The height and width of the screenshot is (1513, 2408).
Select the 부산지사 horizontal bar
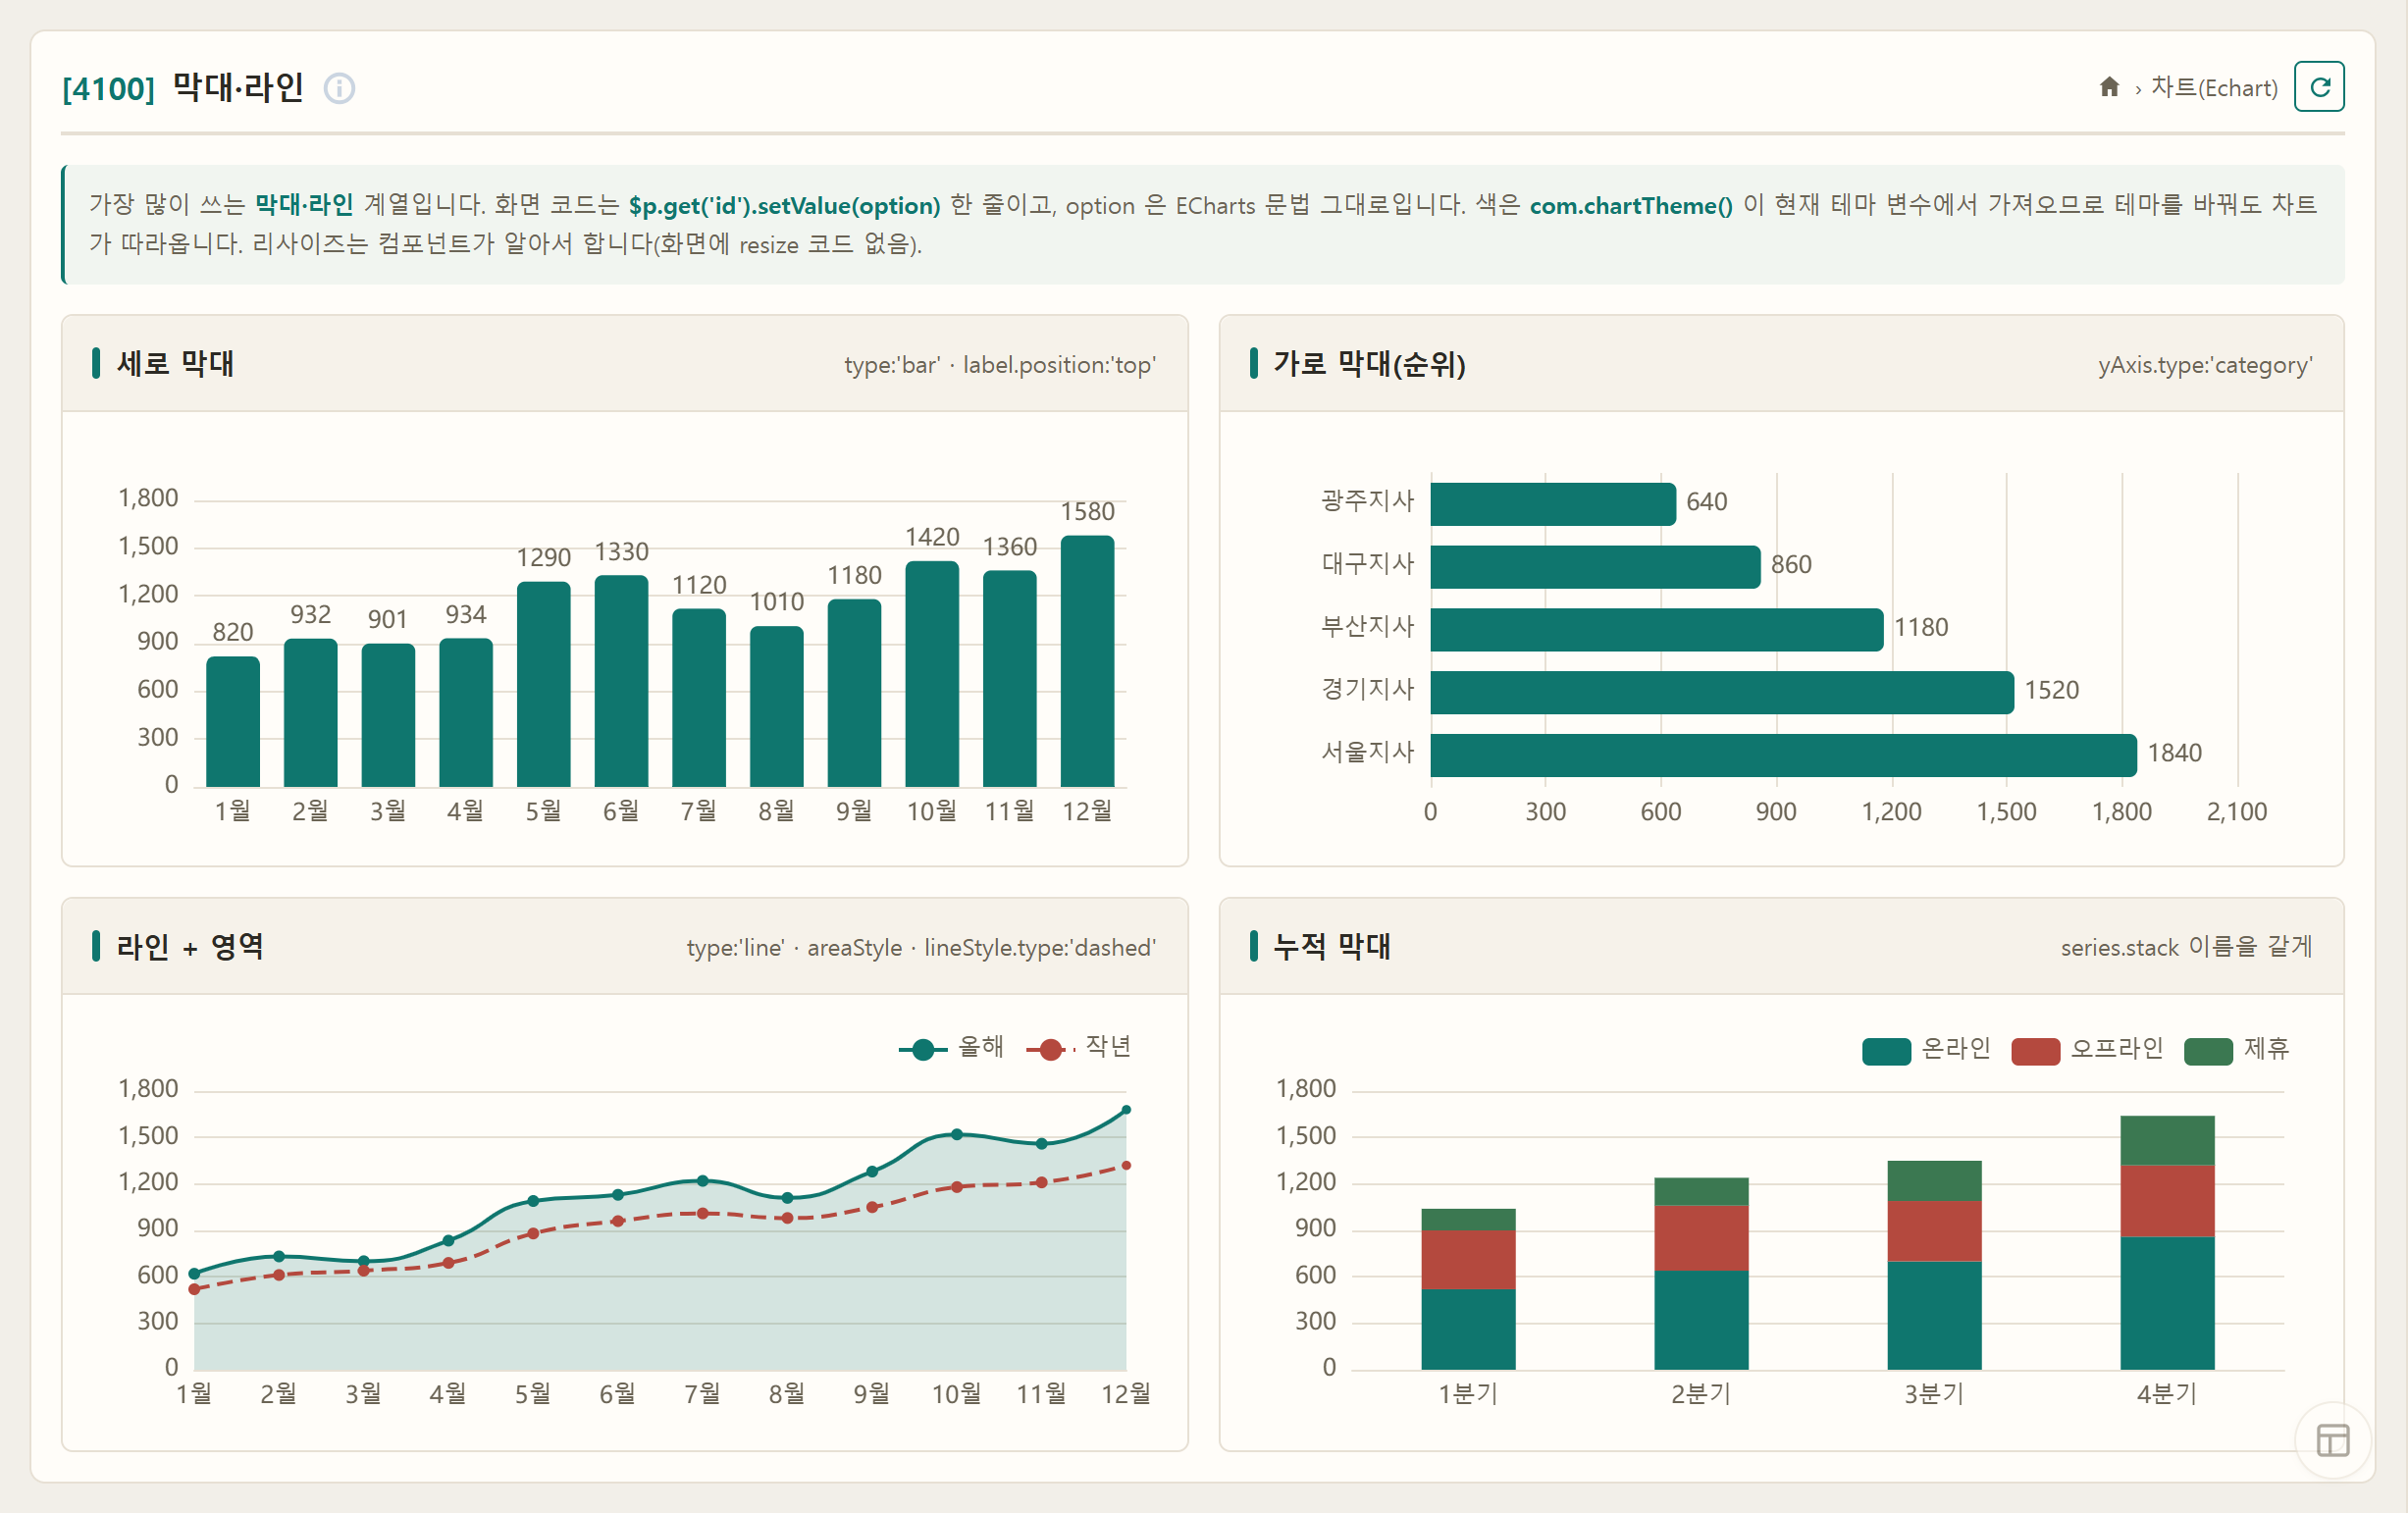[x=1656, y=630]
